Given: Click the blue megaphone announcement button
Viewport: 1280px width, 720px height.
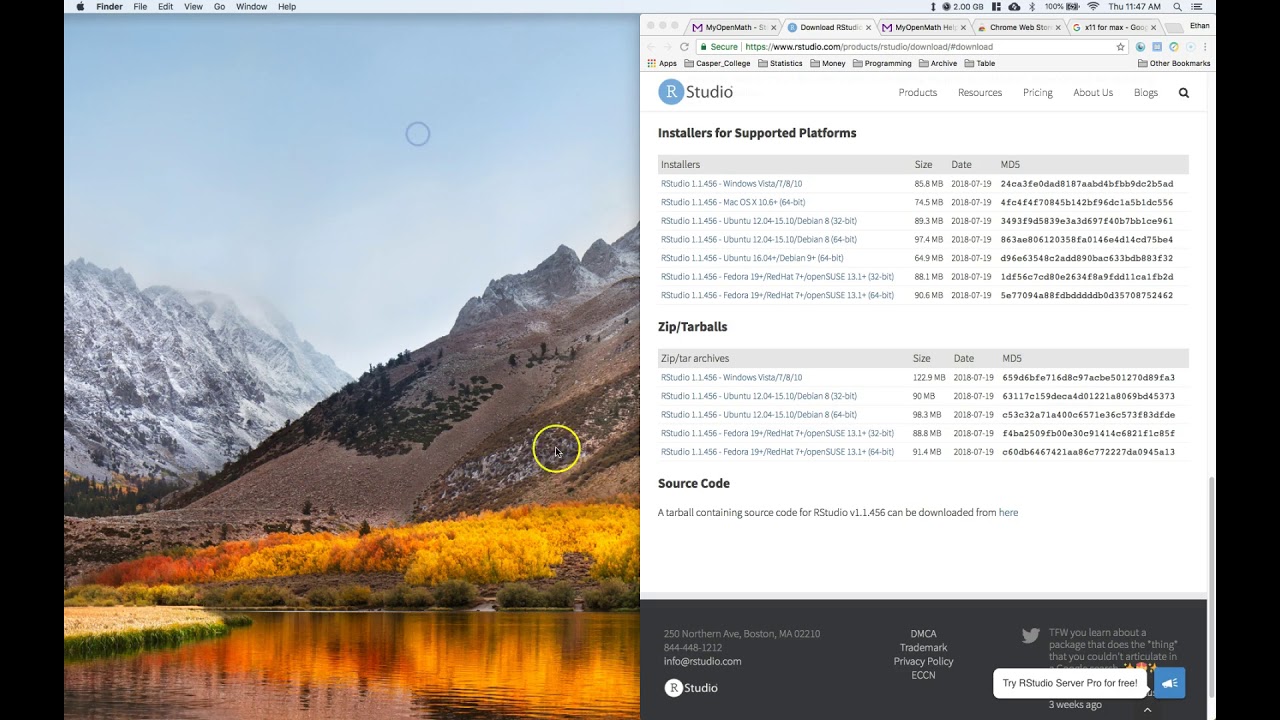Looking at the screenshot, I should pyautogui.click(x=1169, y=684).
